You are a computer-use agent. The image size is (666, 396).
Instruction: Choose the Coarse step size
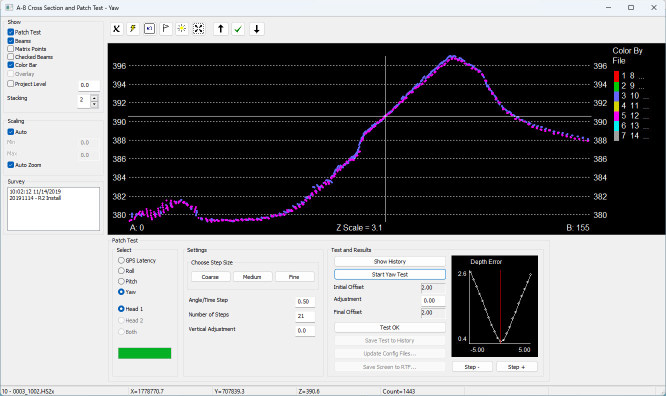(210, 277)
